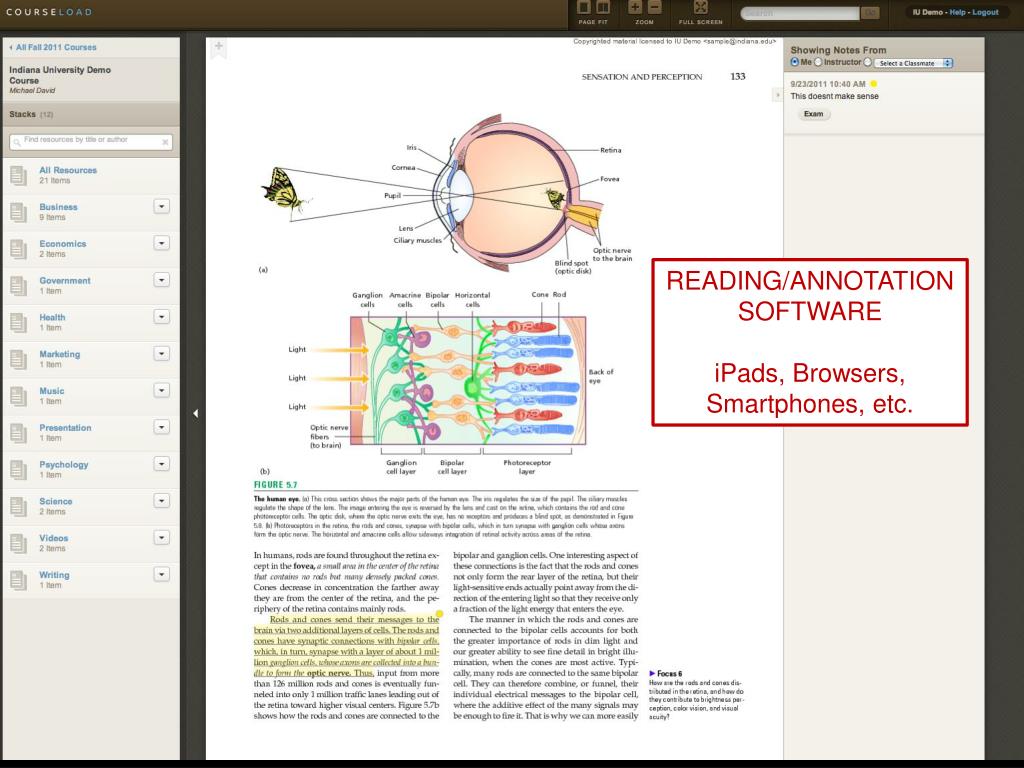The width and height of the screenshot is (1024, 768).
Task: Click the Find resources search field
Action: [x=88, y=142]
